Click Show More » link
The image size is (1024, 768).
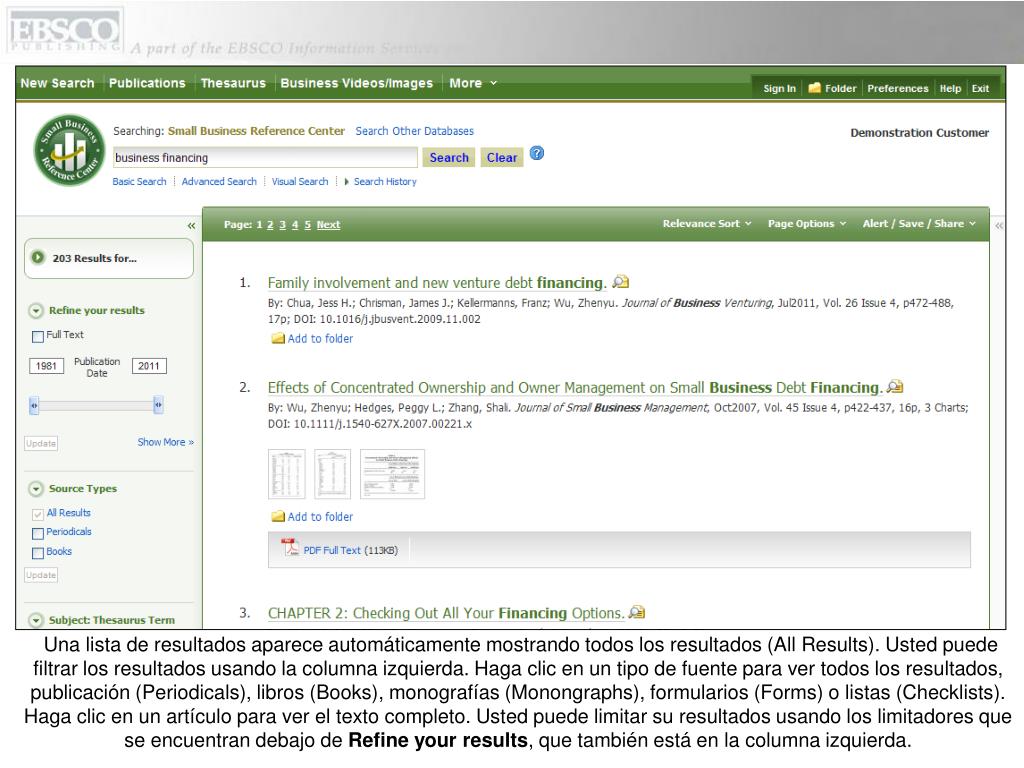pos(166,442)
